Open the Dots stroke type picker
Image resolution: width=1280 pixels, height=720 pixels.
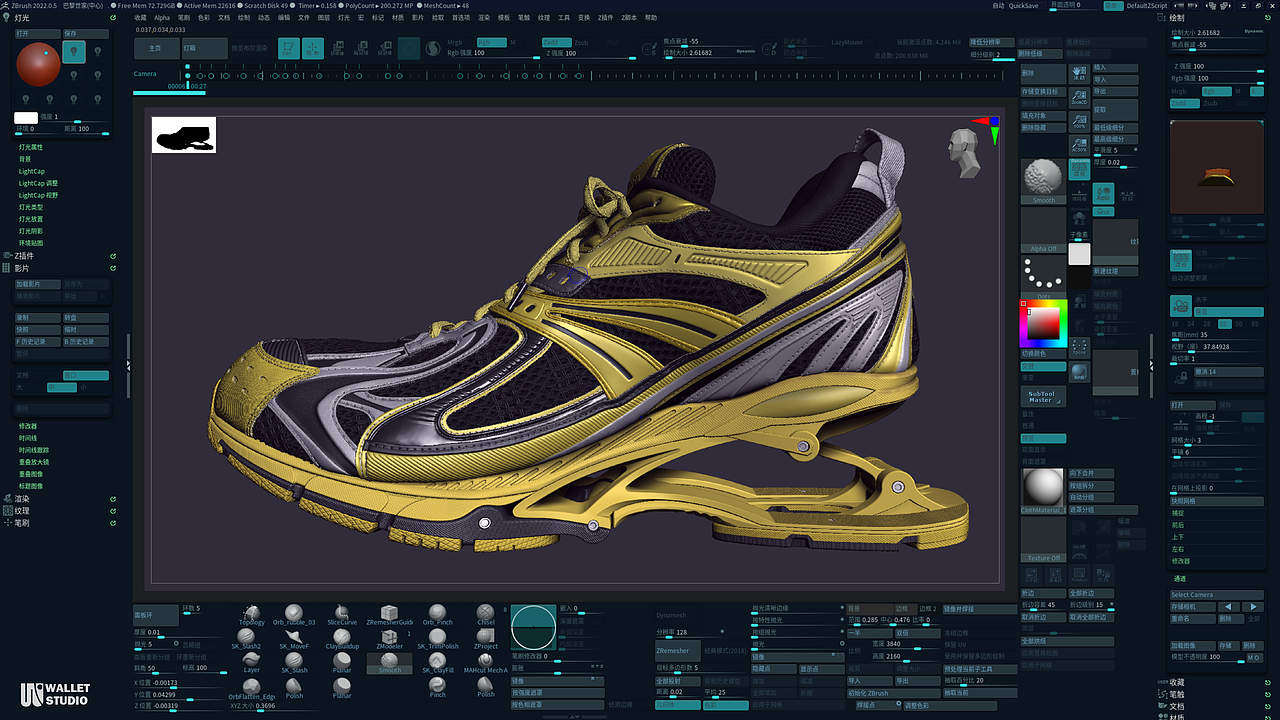point(1043,276)
